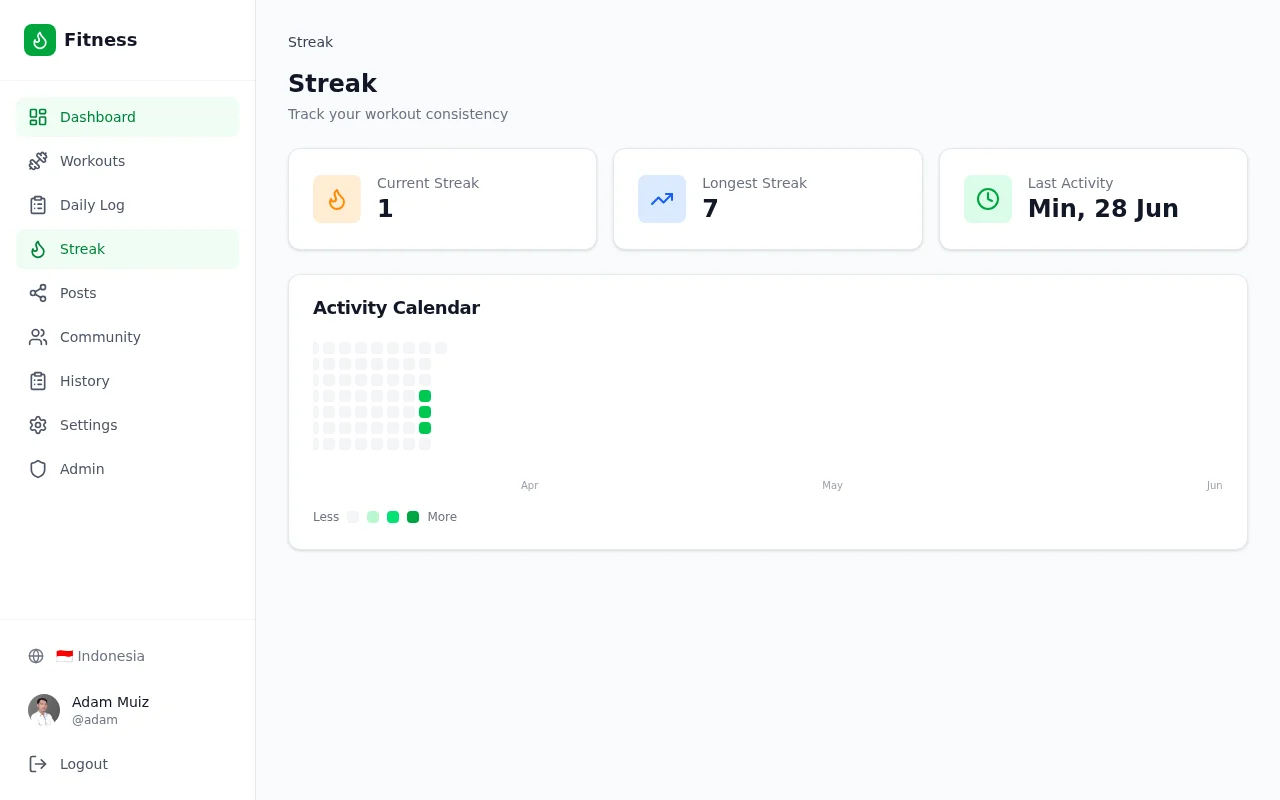Click the darkest green legend swatch

(413, 517)
